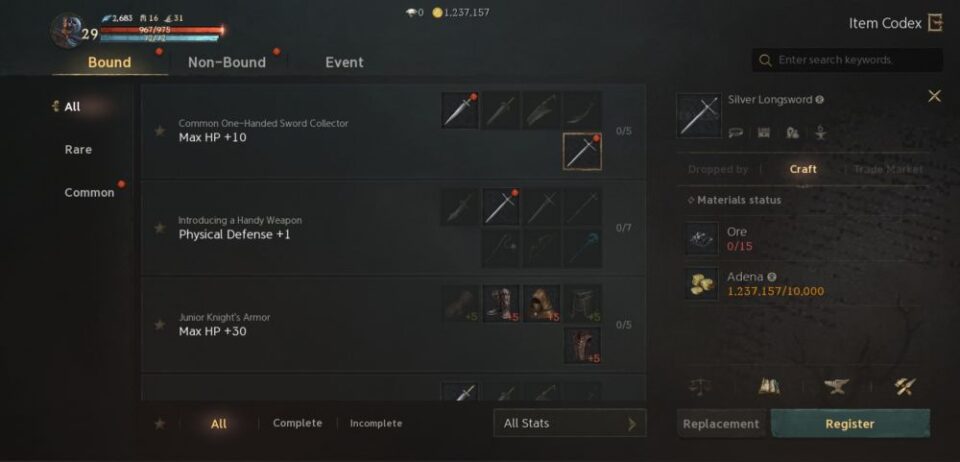Click the Register button
Image resolution: width=960 pixels, height=462 pixels.
pos(850,423)
